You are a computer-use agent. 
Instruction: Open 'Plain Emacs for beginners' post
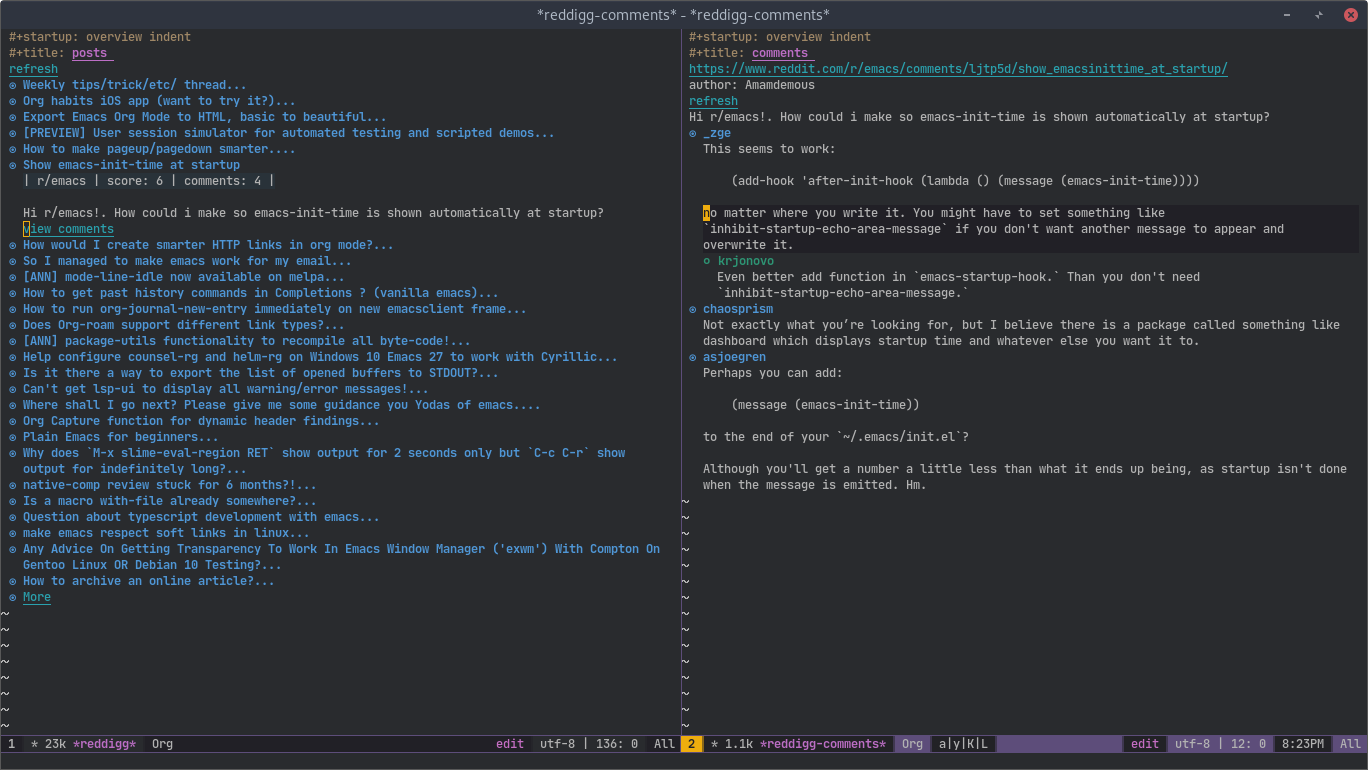[x=121, y=437]
